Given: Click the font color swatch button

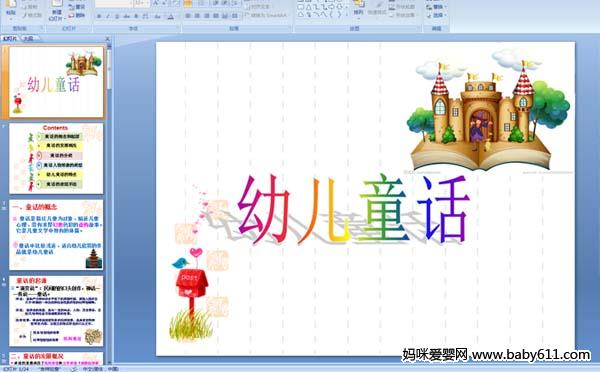Looking at the screenshot, I should point(171,16).
